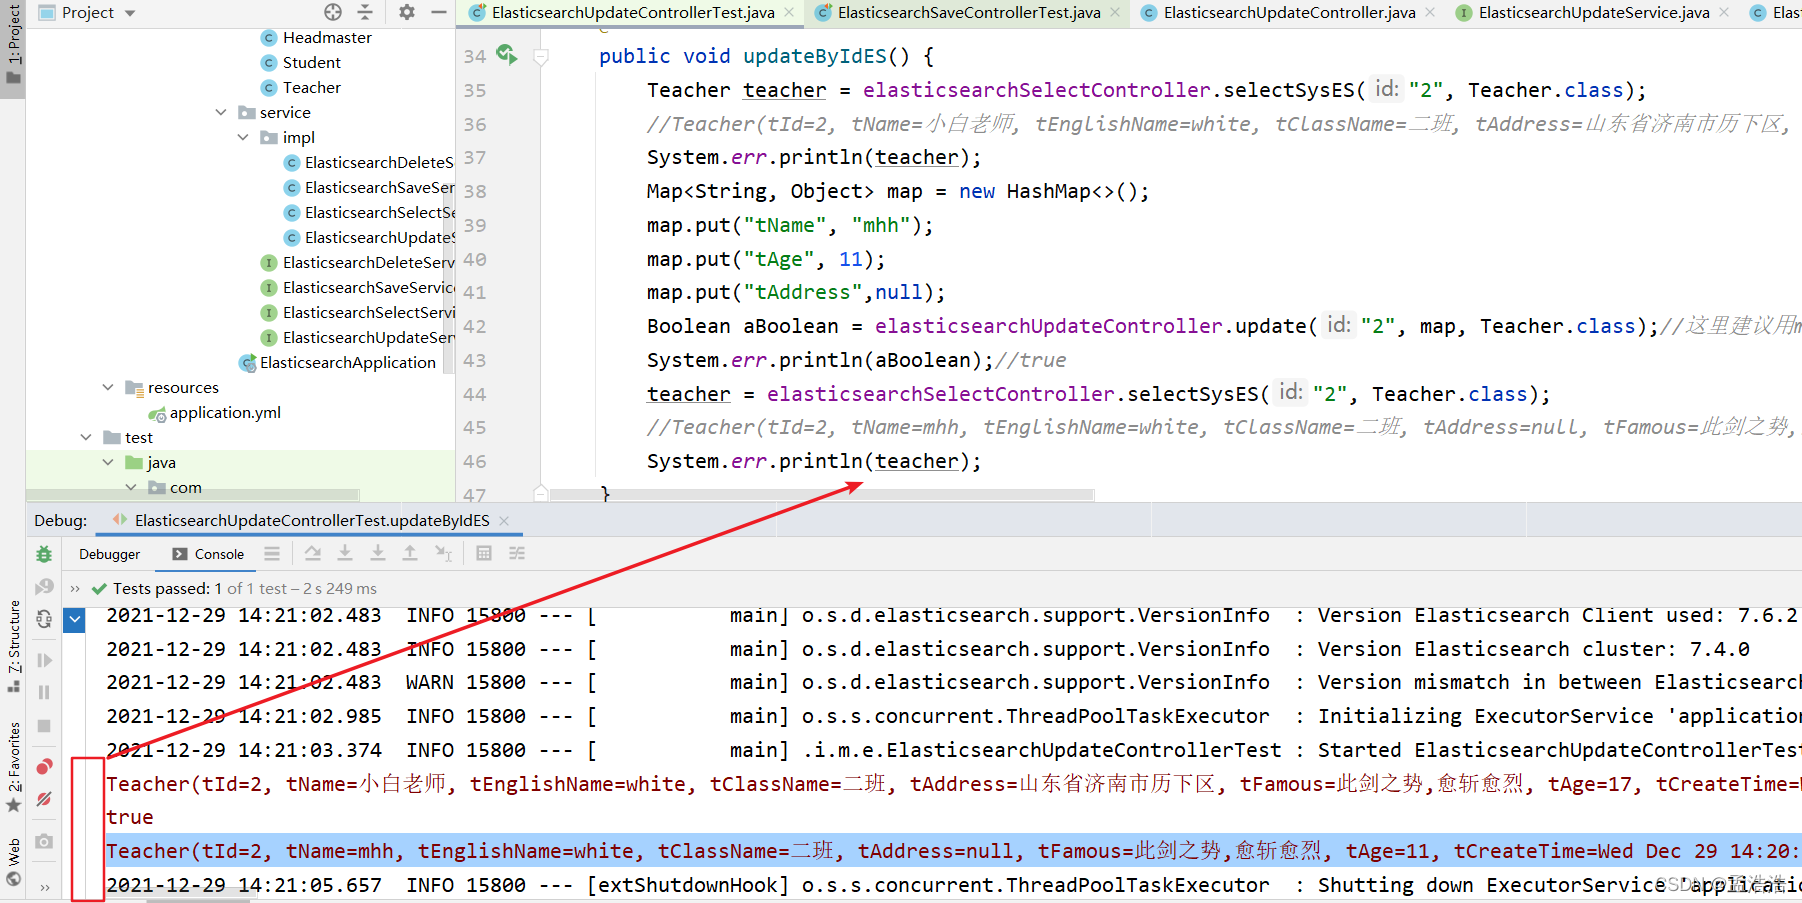Toggle auto-test rerun icon in Debug sidebar
Viewport: 1802px width, 903px height.
click(44, 620)
